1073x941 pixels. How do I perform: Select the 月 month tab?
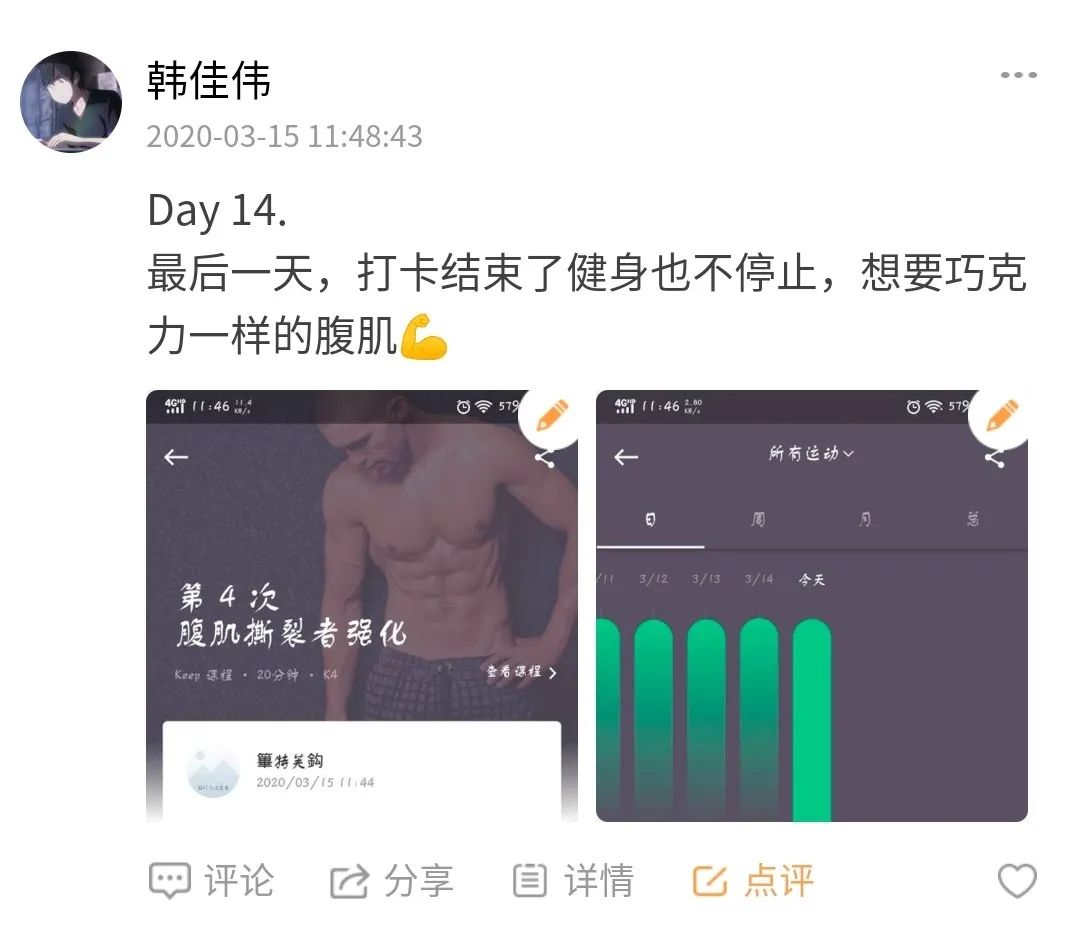click(x=865, y=520)
